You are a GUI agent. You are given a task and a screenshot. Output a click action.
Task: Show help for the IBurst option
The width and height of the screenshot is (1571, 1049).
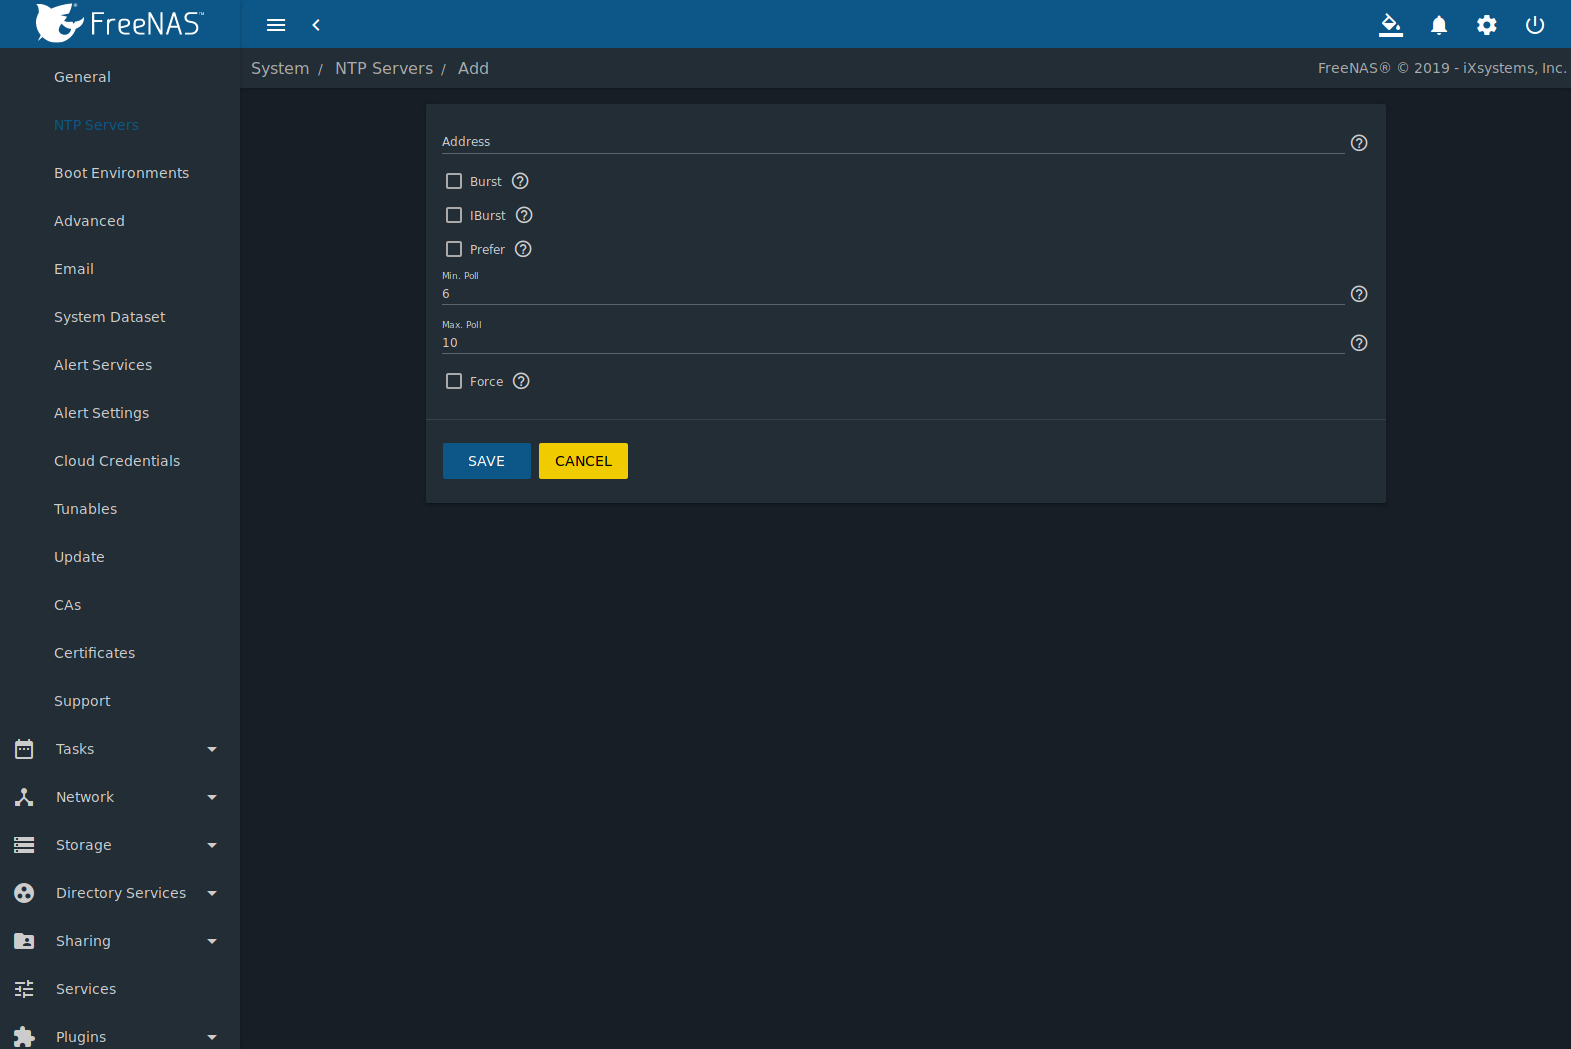[x=524, y=215]
